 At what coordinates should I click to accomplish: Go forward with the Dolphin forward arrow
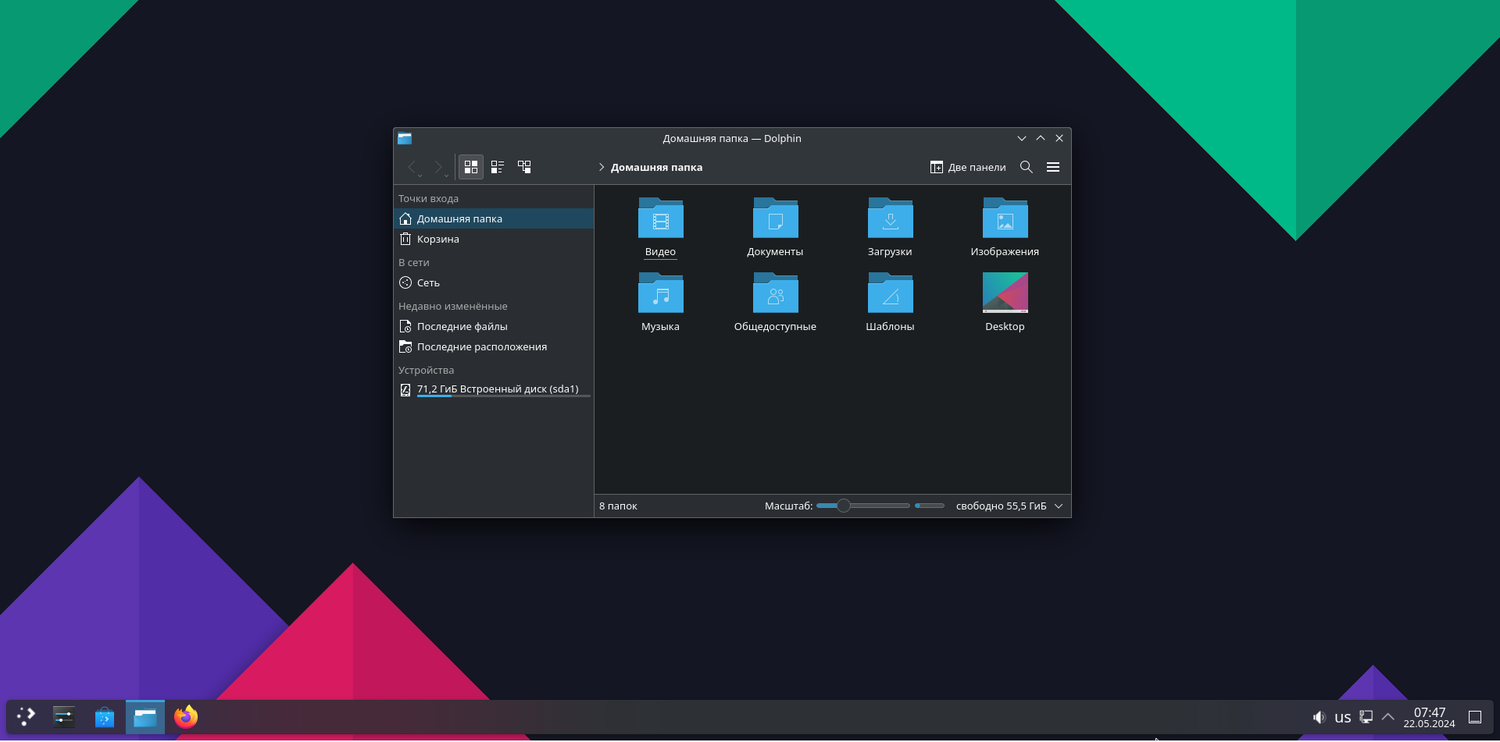coord(439,167)
